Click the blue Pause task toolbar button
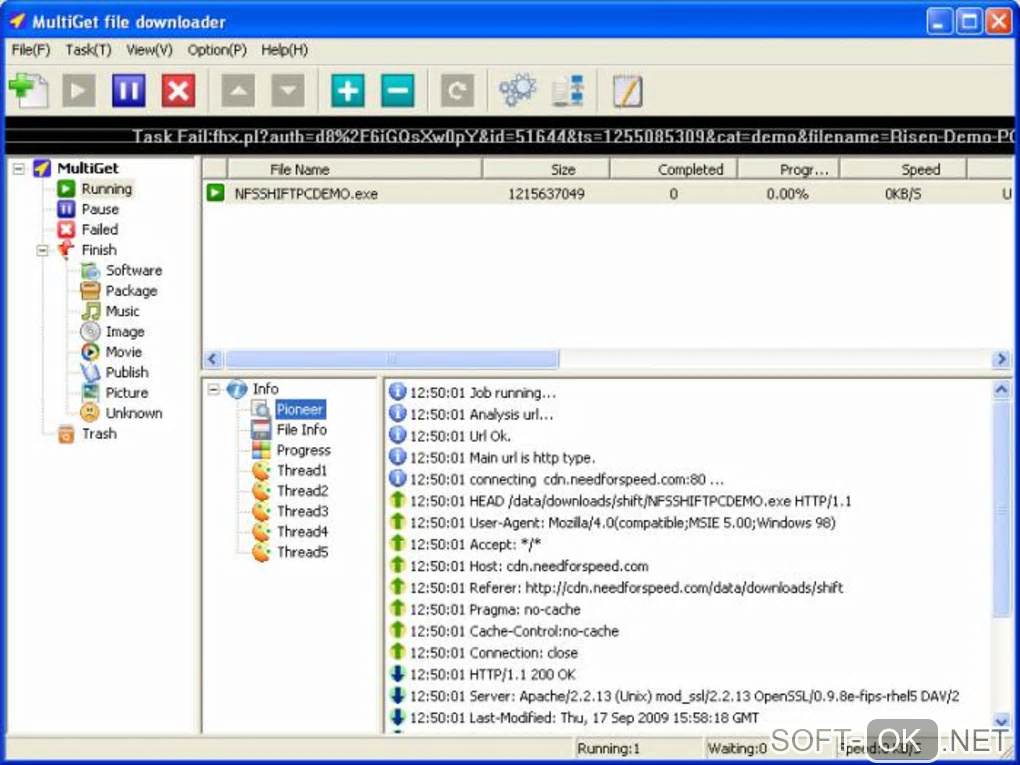Screen dimensions: 1020x765 [x=129, y=90]
